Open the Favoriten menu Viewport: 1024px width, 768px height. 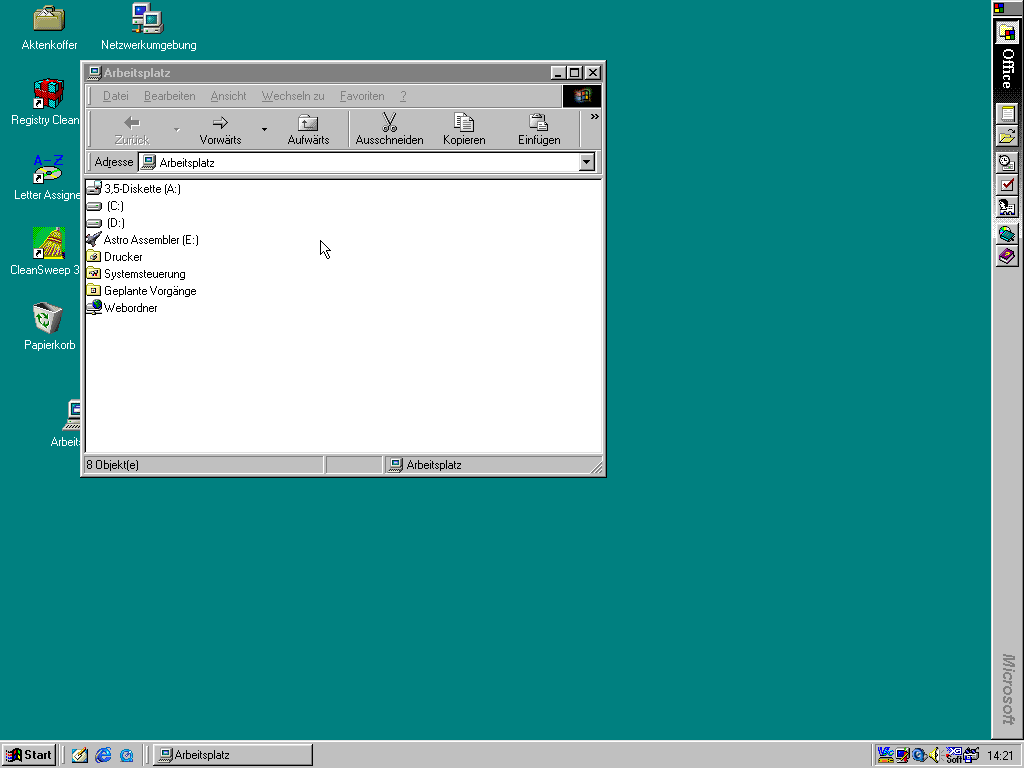(362, 96)
